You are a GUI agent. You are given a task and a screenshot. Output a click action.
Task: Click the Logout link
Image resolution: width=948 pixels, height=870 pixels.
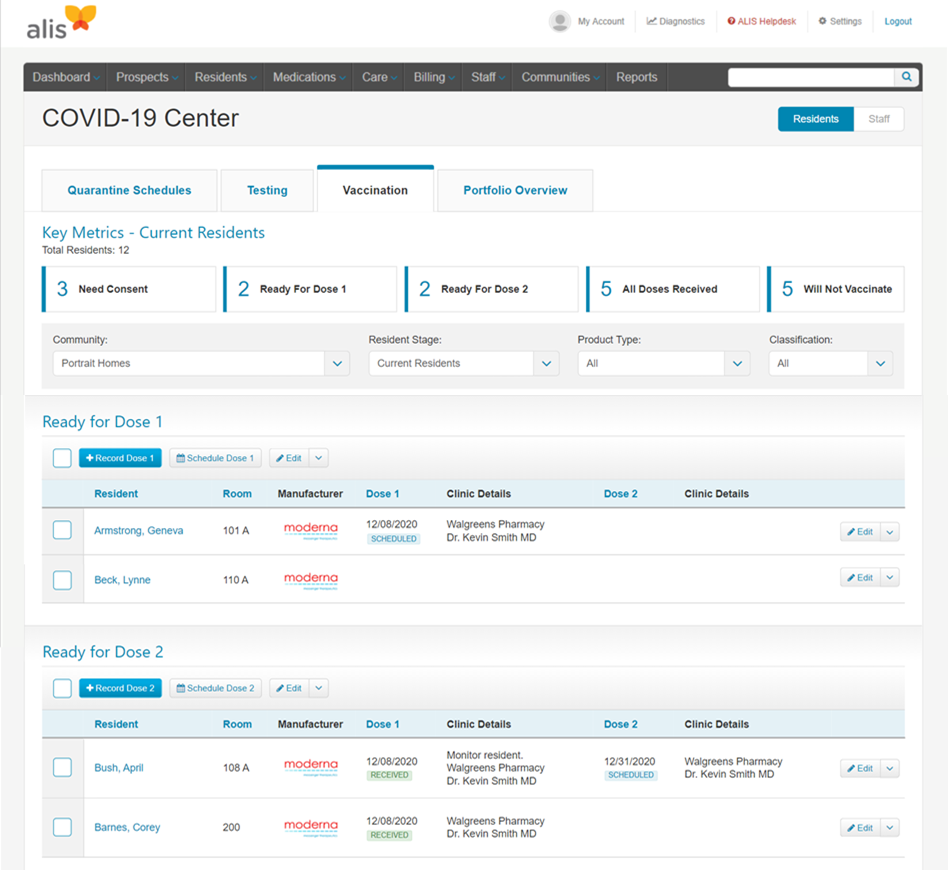(898, 21)
